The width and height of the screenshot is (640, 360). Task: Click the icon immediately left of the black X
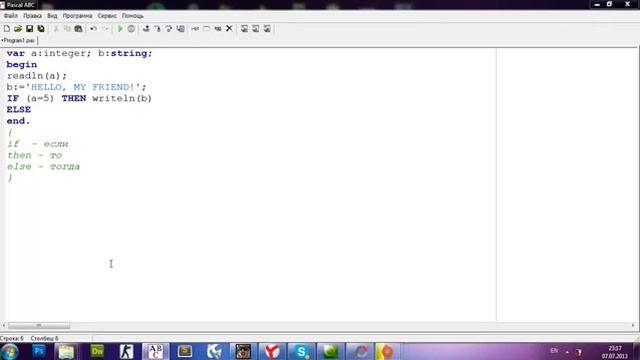(218, 29)
